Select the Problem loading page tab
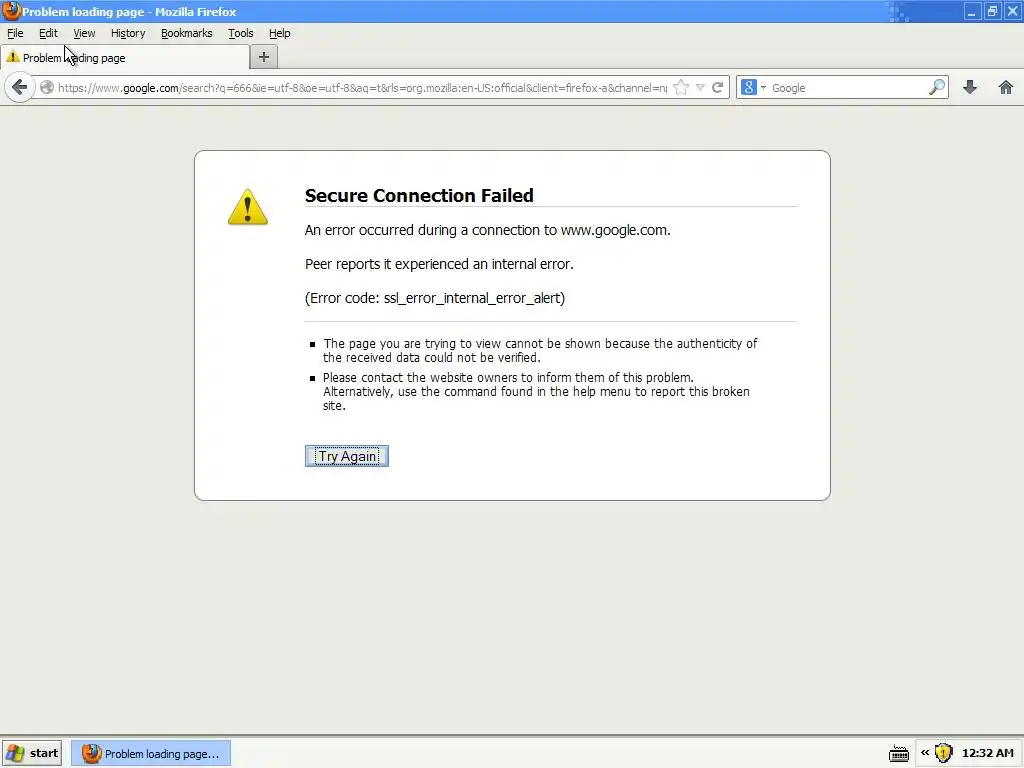The image size is (1024, 768). [x=125, y=57]
